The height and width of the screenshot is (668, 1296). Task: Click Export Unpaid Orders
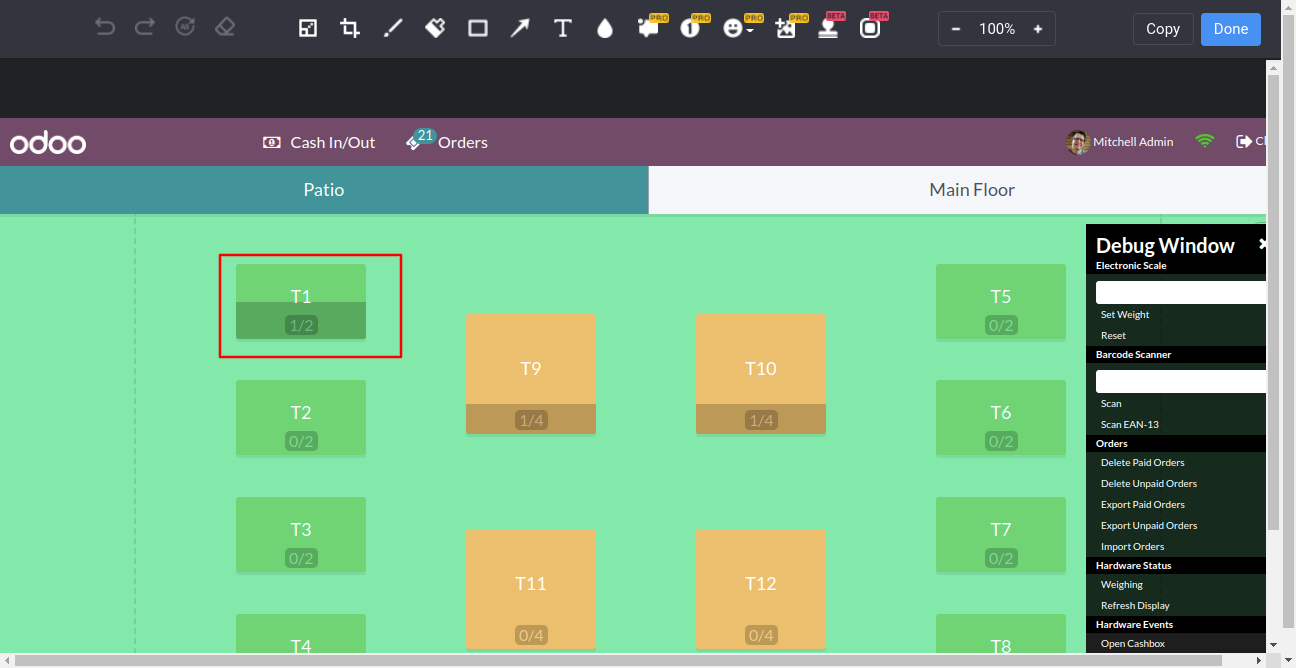pyautogui.click(x=1149, y=526)
